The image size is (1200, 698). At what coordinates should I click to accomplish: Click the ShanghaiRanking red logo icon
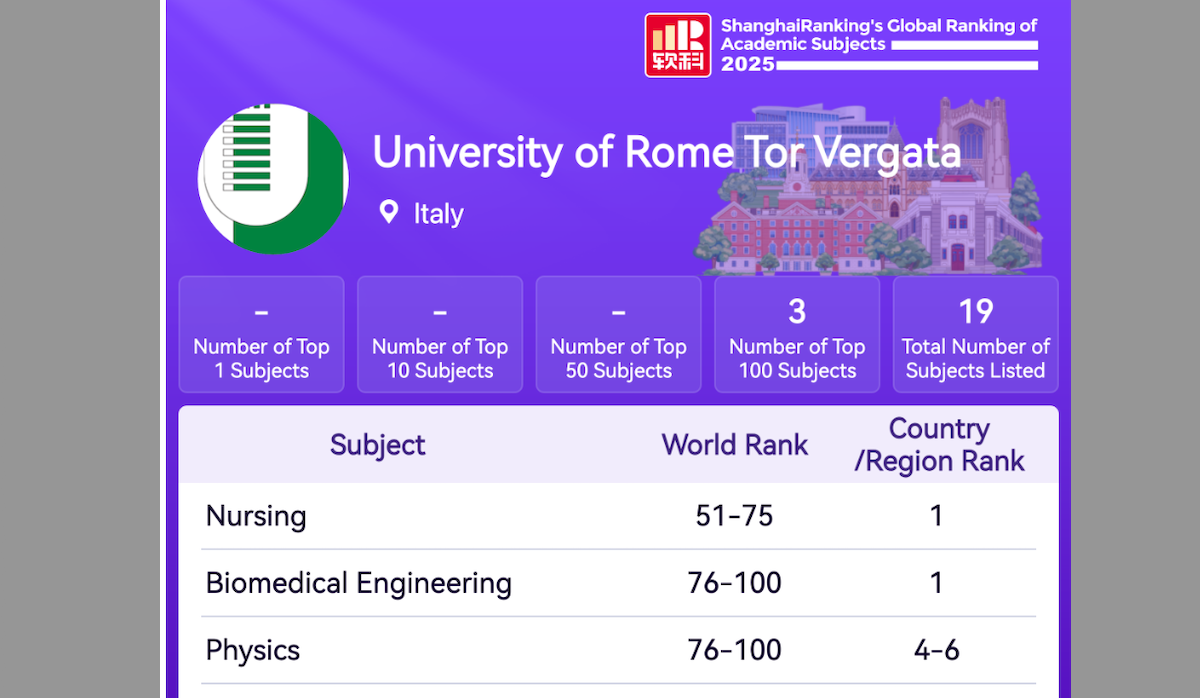[677, 45]
